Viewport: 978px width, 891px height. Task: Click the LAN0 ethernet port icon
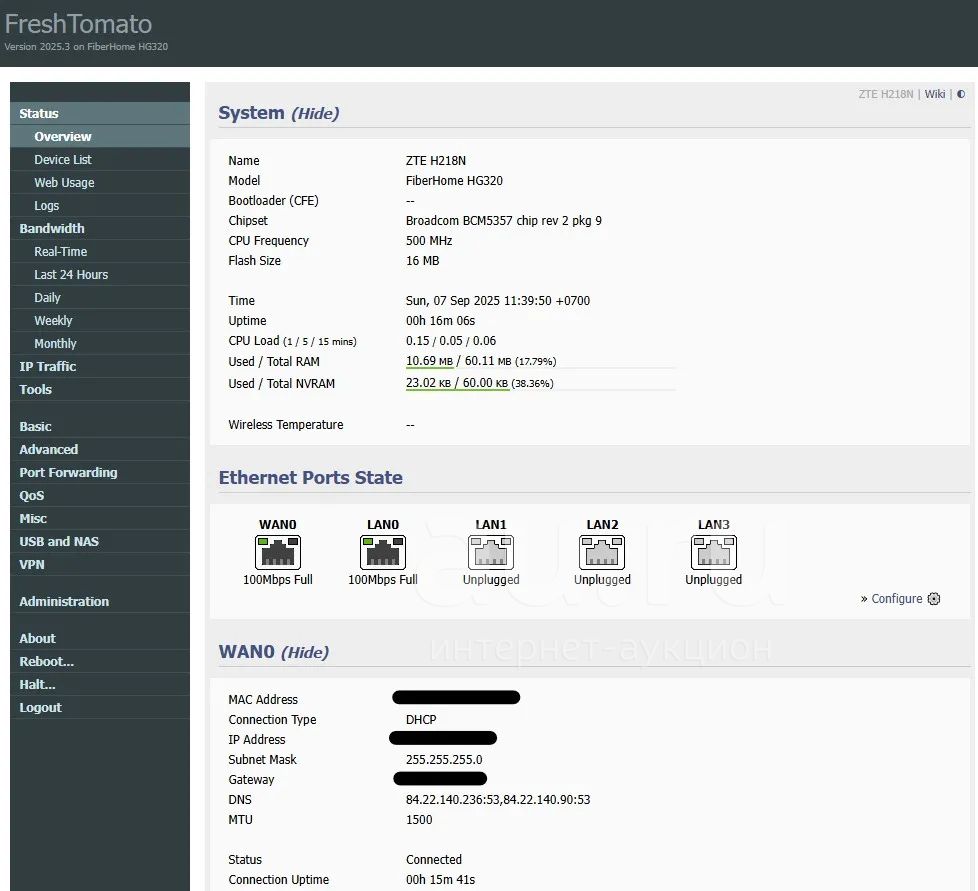click(x=382, y=552)
